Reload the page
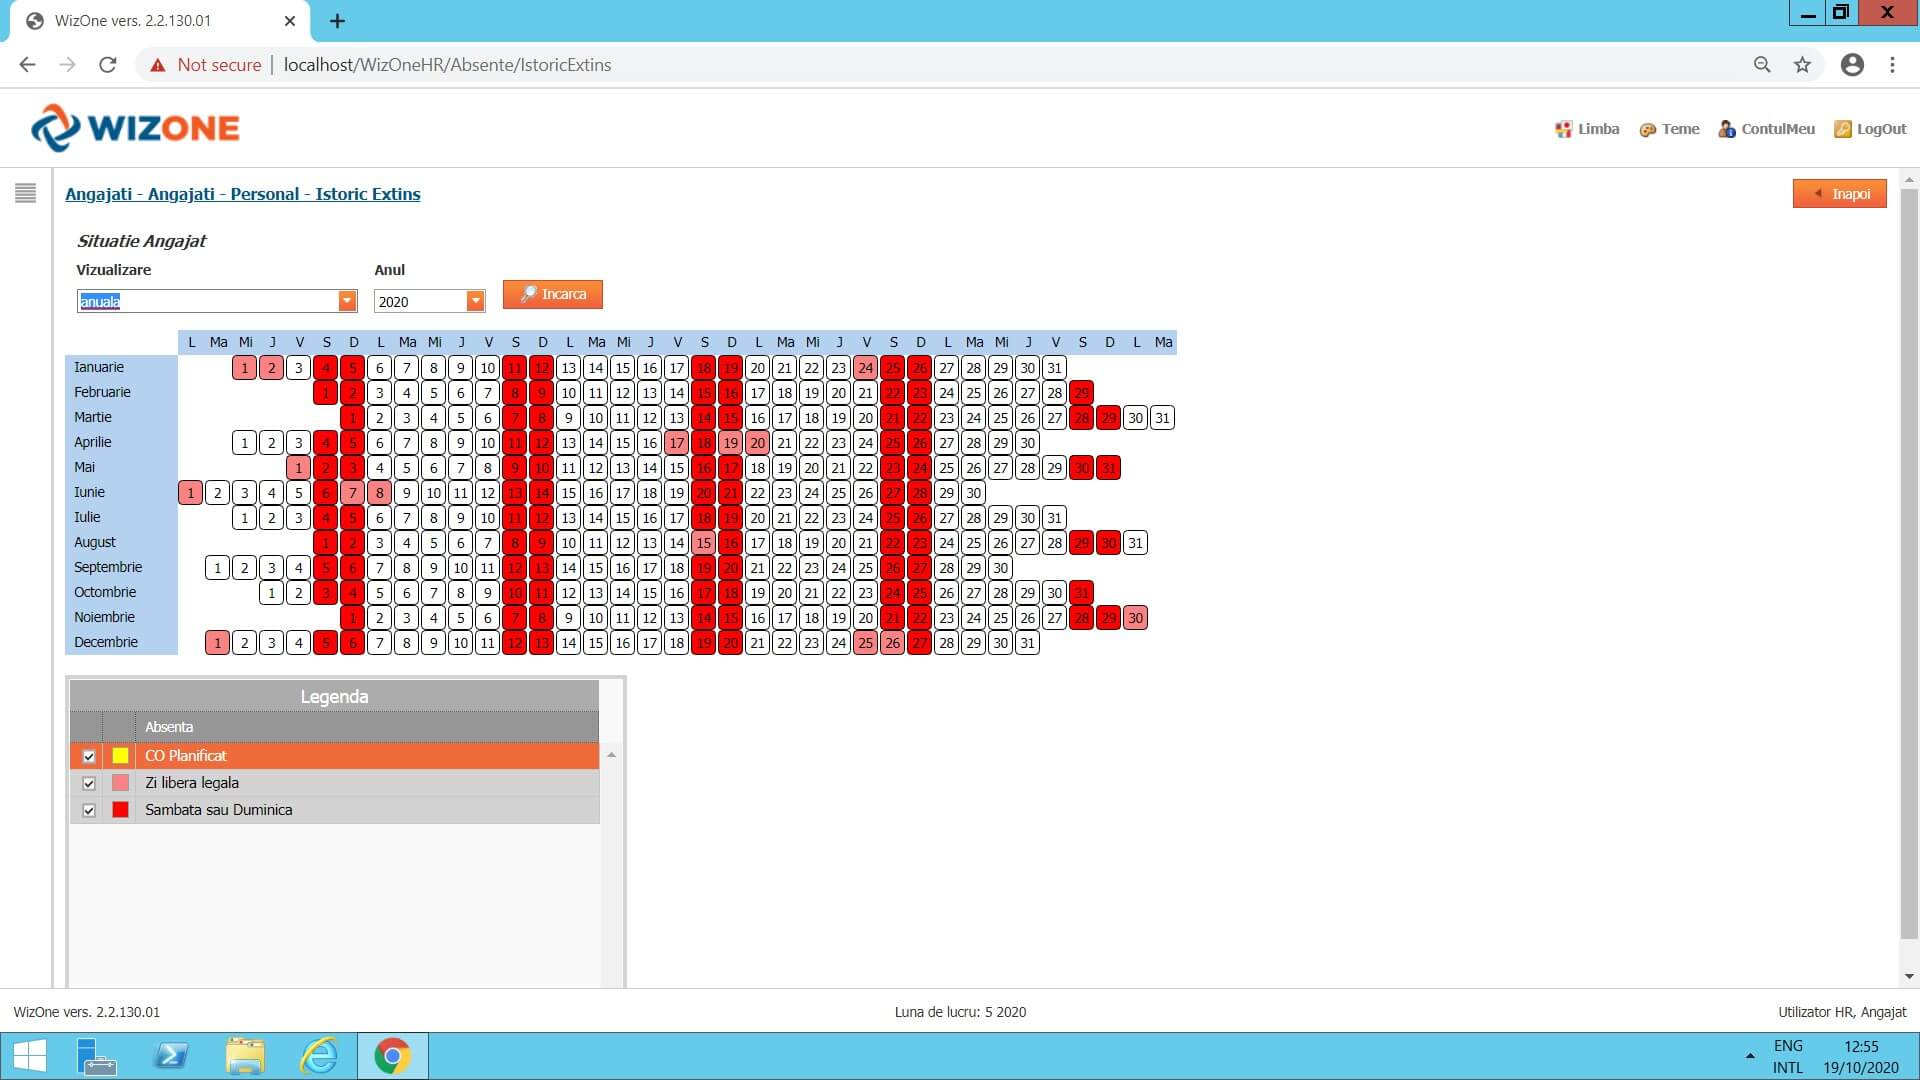Image resolution: width=1920 pixels, height=1080 pixels. coord(108,65)
